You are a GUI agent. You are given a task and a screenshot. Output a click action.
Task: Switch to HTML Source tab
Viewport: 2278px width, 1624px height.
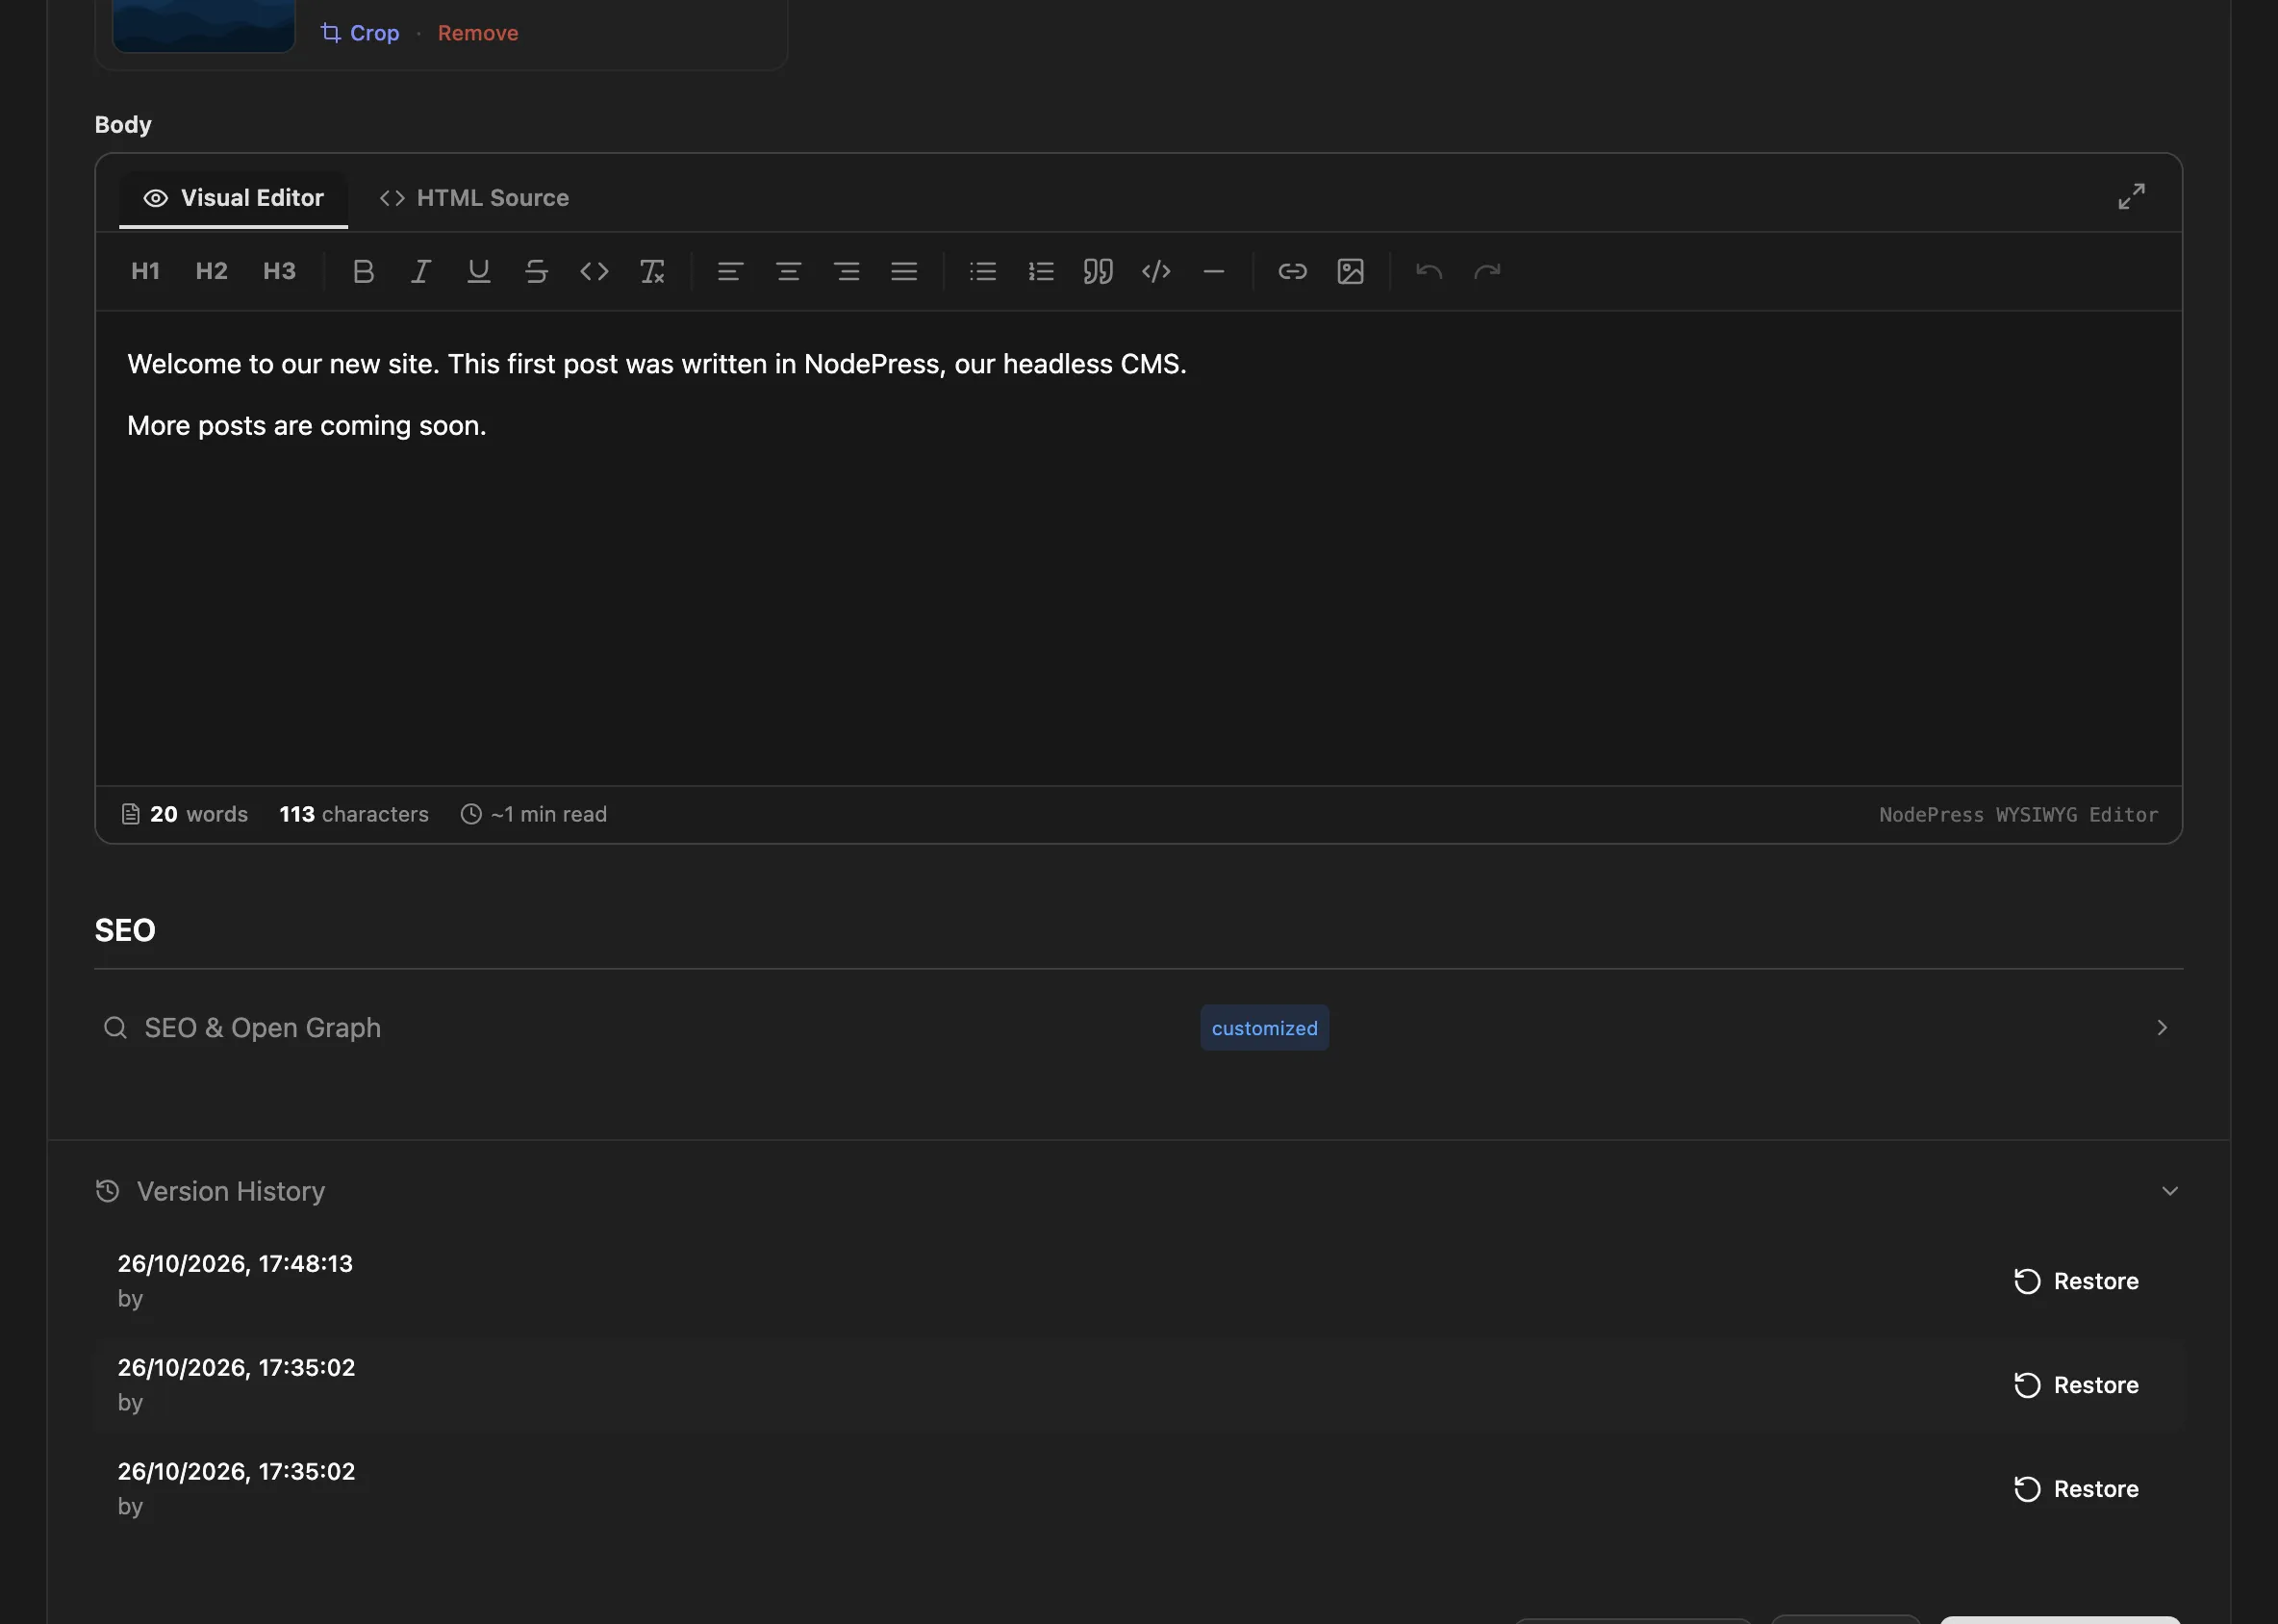tap(474, 198)
